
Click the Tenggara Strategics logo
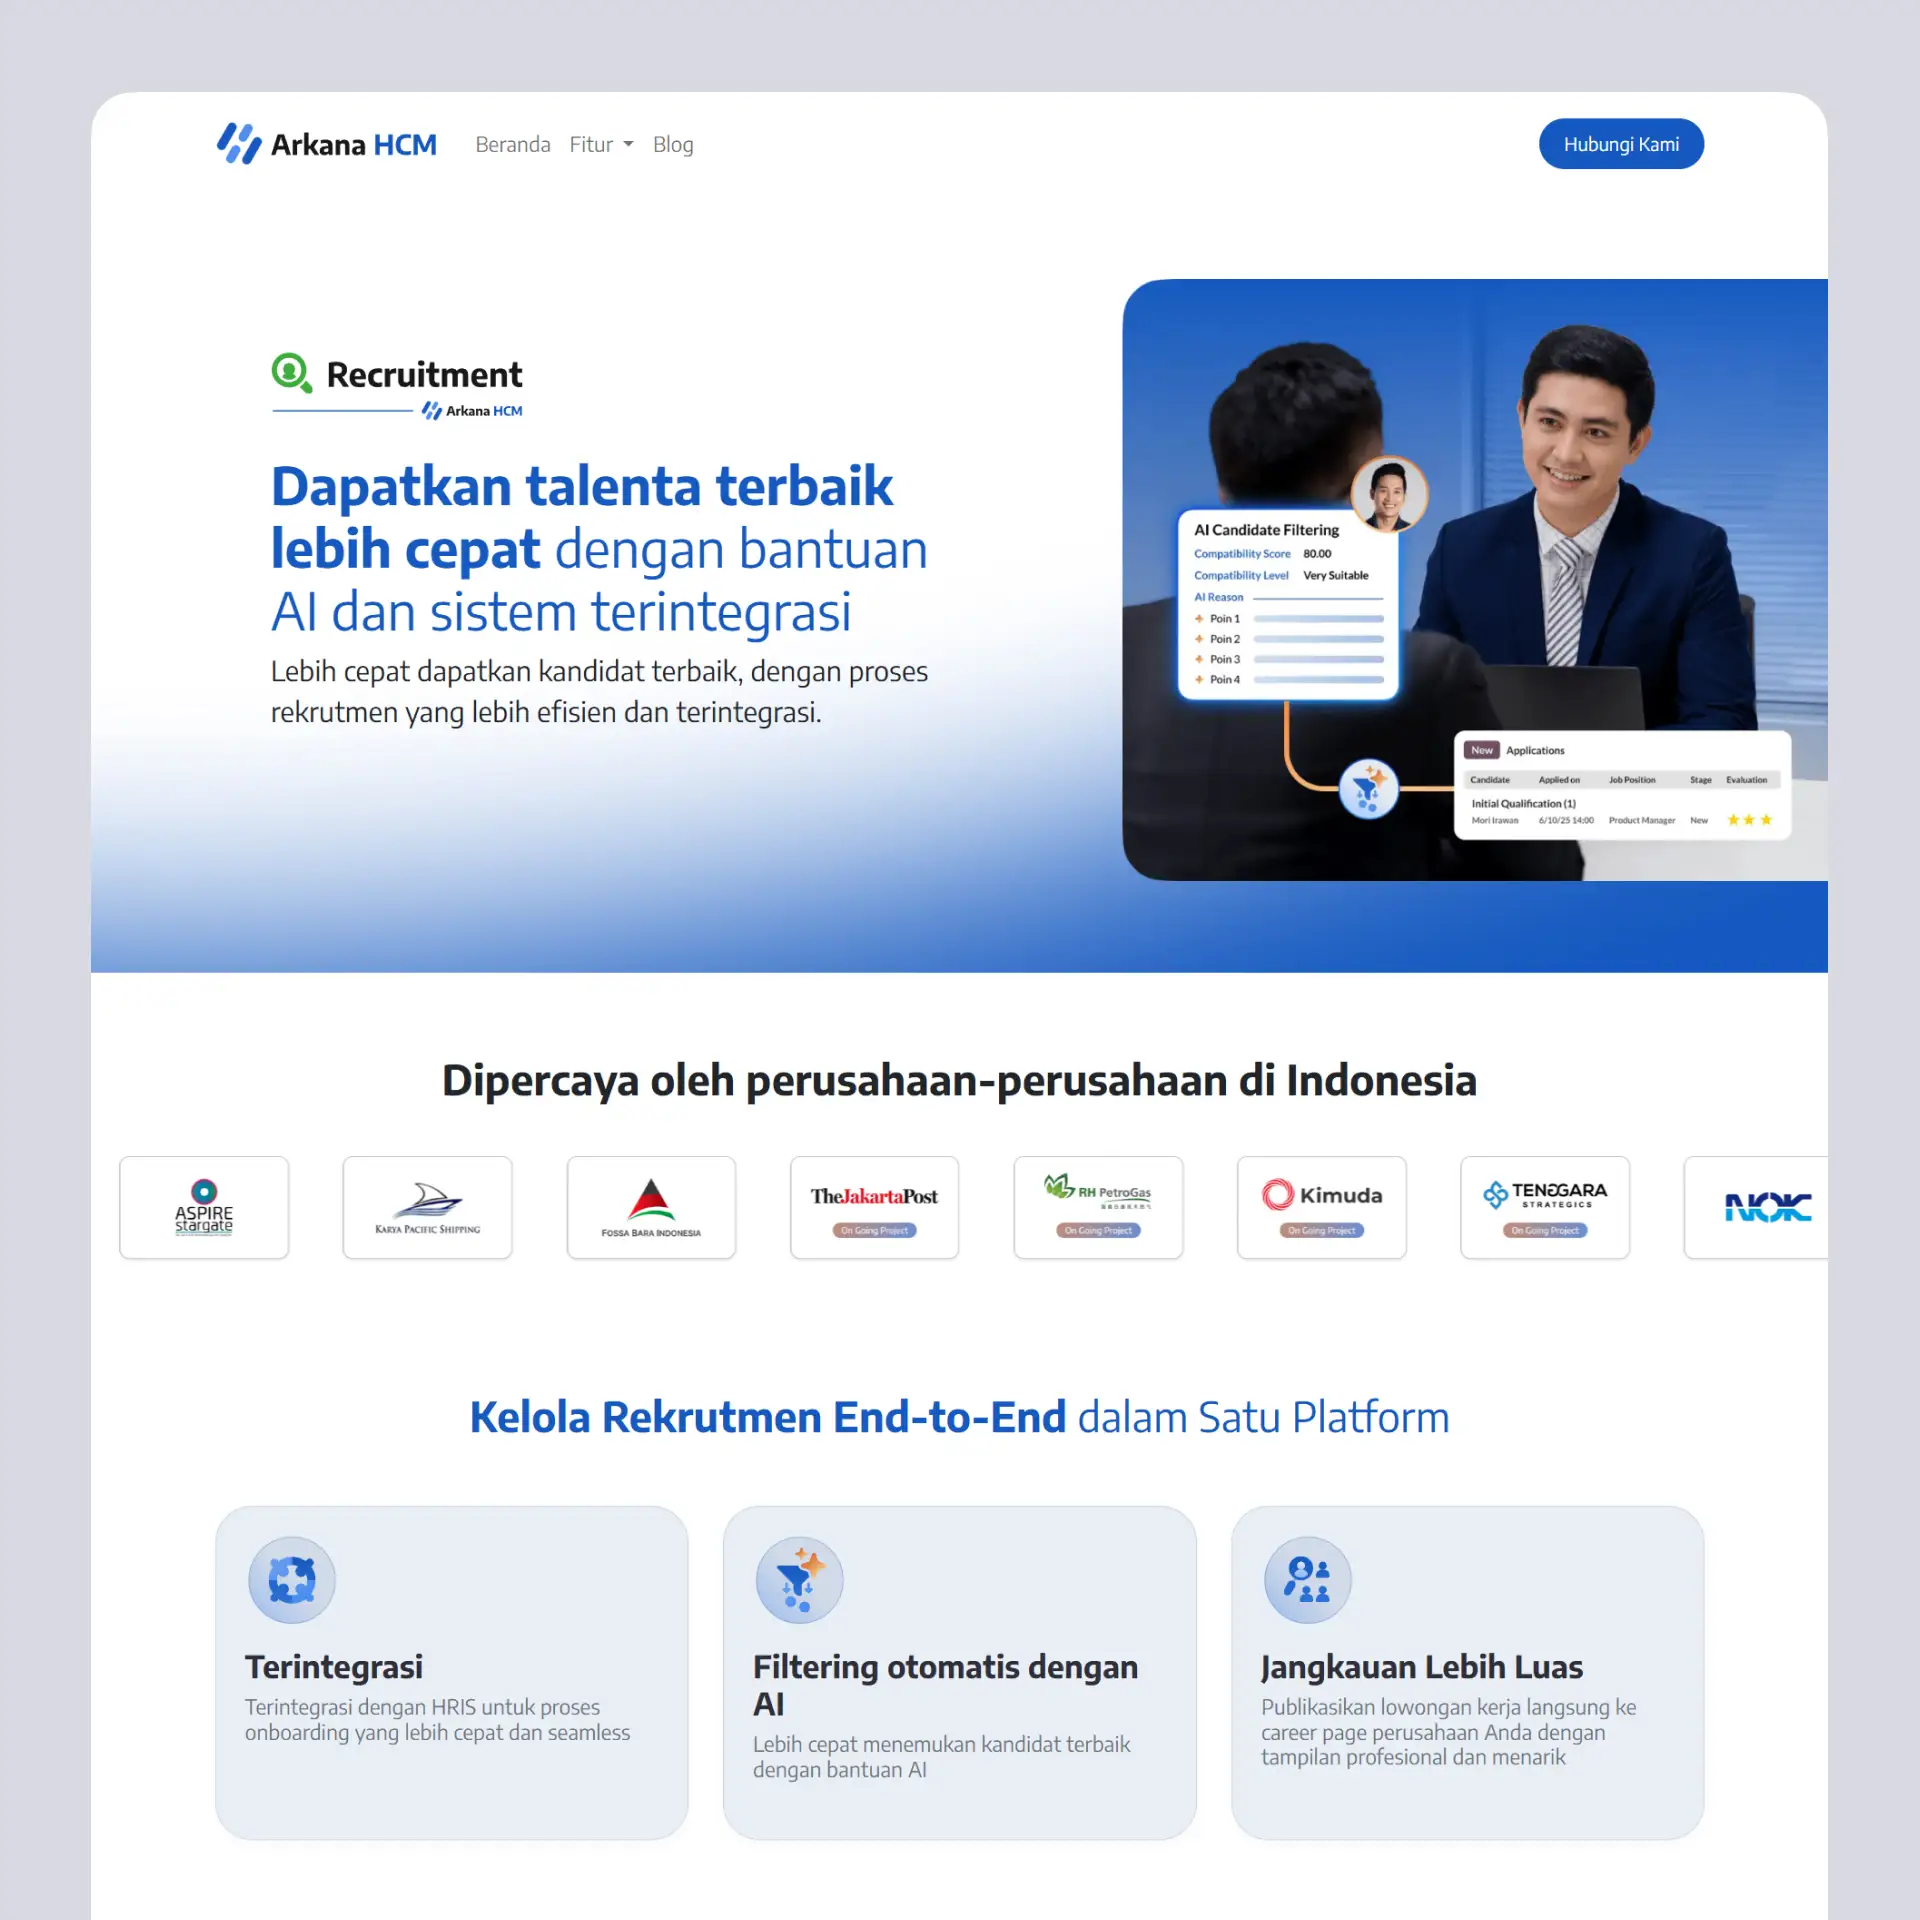[x=1544, y=1195]
